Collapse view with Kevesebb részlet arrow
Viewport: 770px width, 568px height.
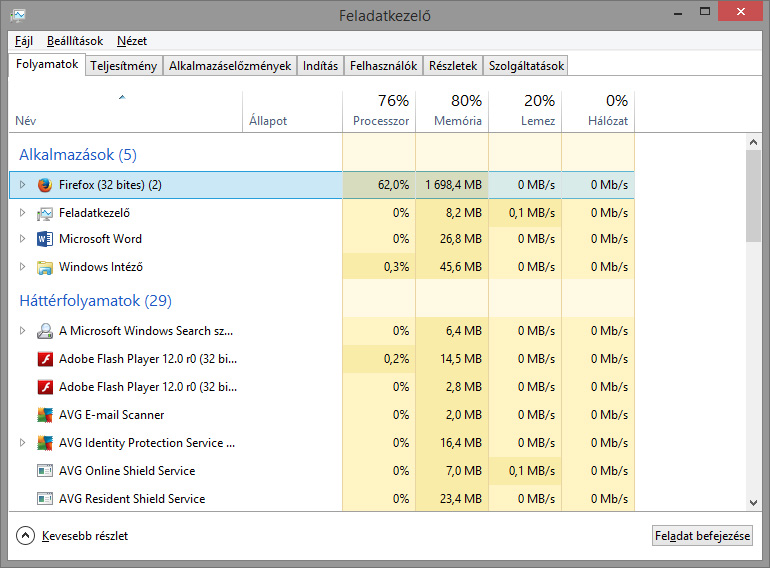coord(25,536)
